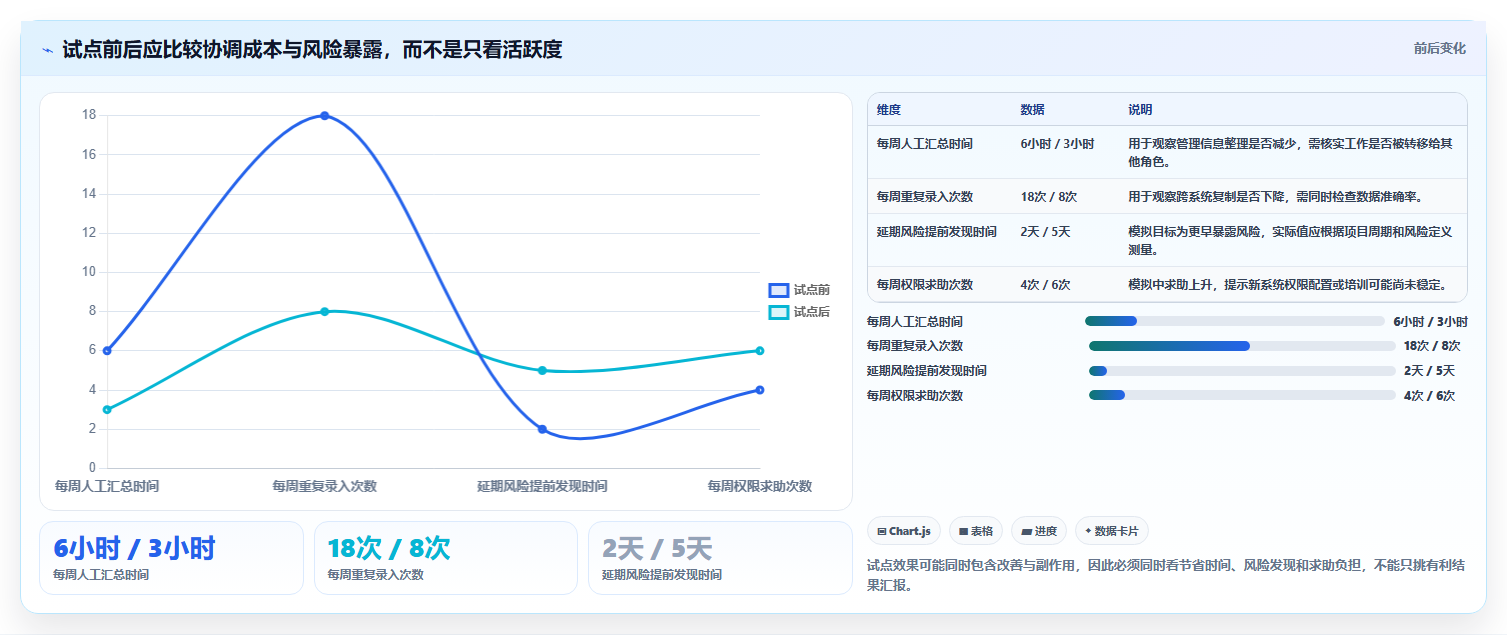
Task: Open the 2天 / 5天 data card
Action: click(720, 558)
